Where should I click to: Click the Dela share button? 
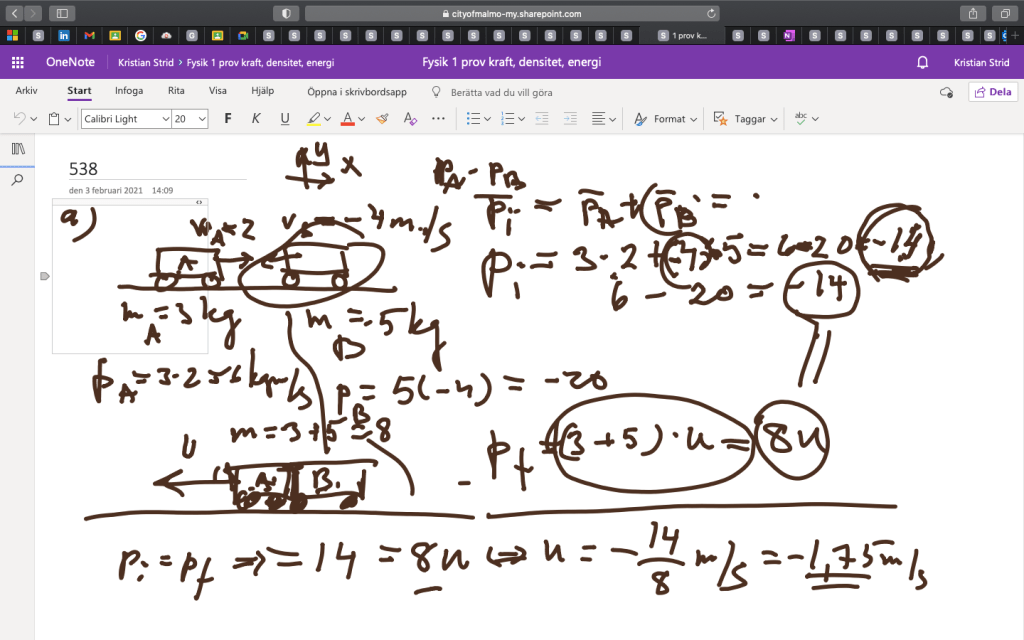coord(993,92)
